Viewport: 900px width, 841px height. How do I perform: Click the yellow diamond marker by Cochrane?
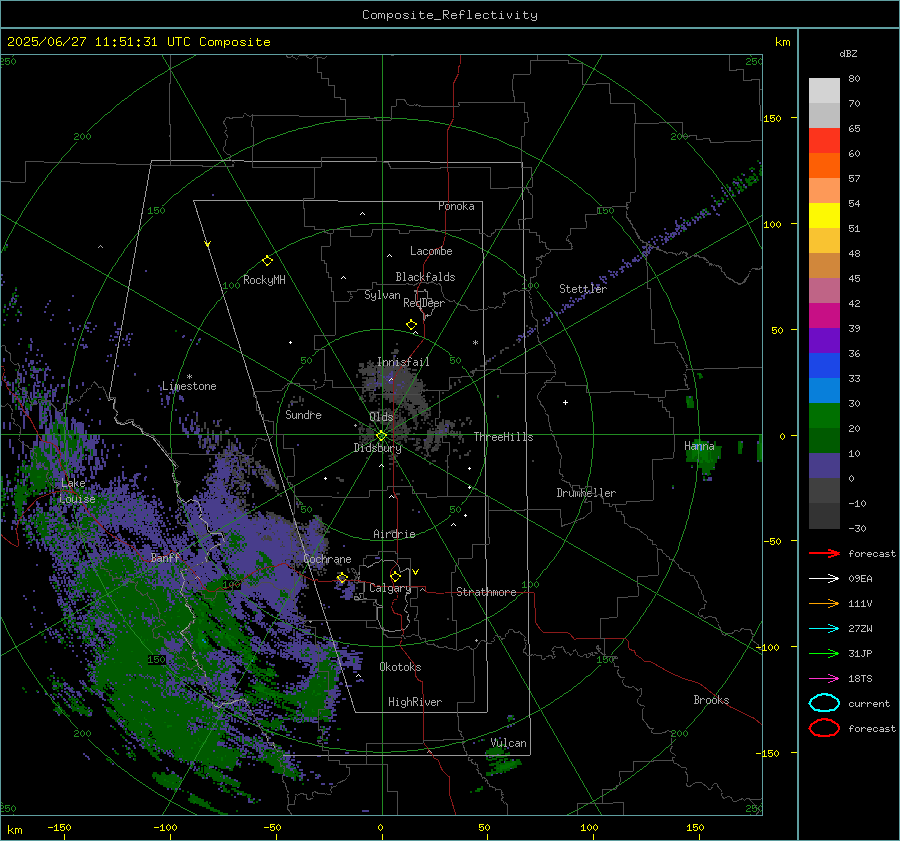click(342, 578)
